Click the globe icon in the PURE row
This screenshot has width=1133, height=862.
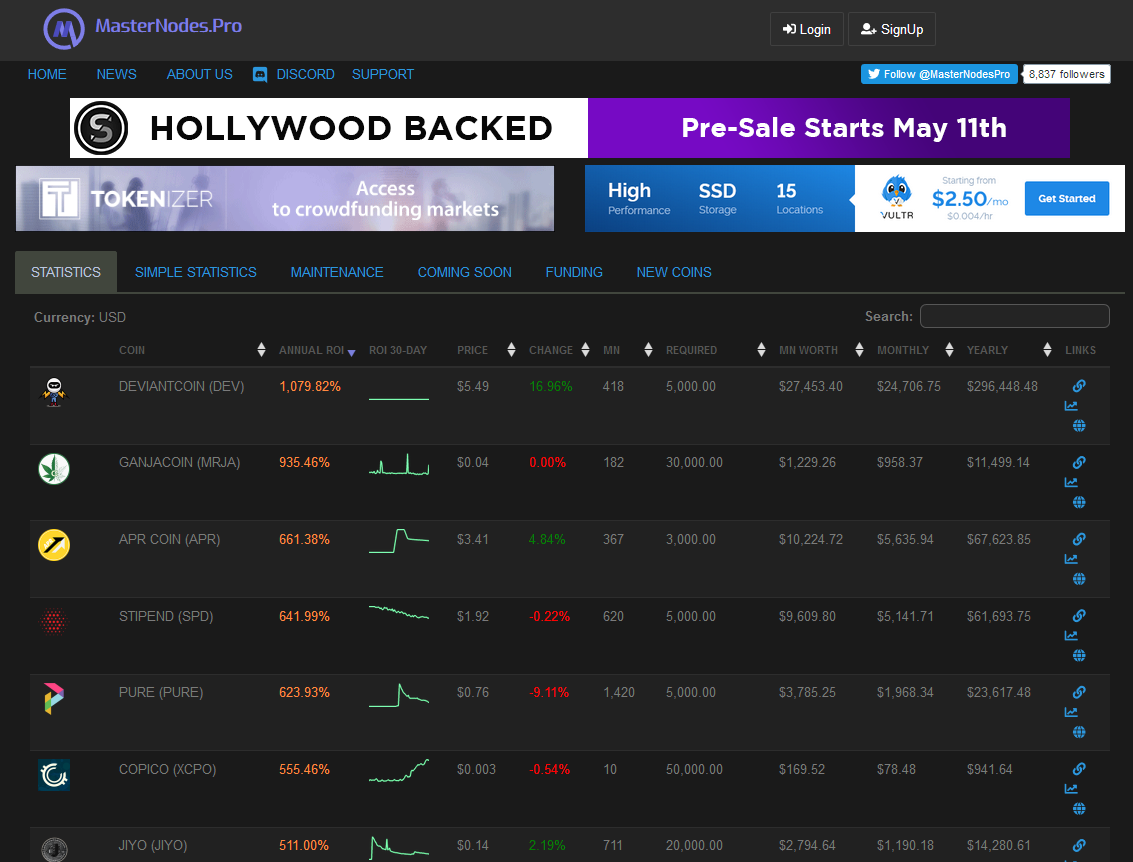click(1079, 732)
